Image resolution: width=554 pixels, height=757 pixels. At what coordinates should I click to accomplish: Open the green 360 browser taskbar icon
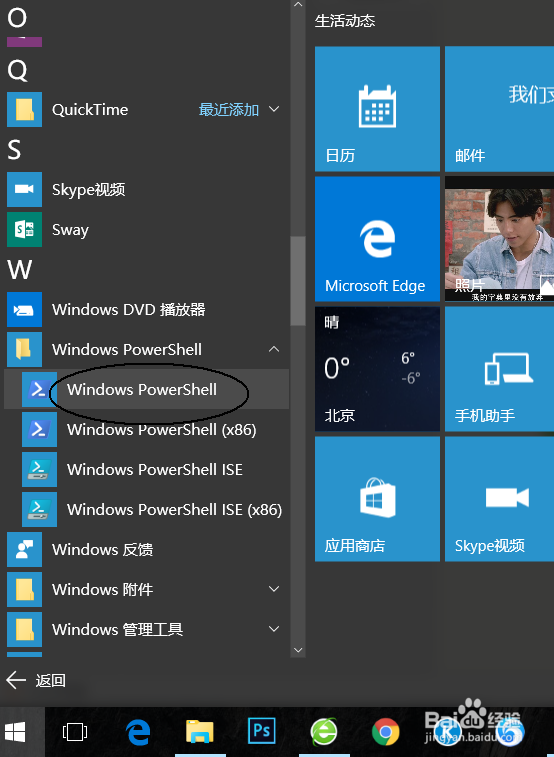click(324, 732)
